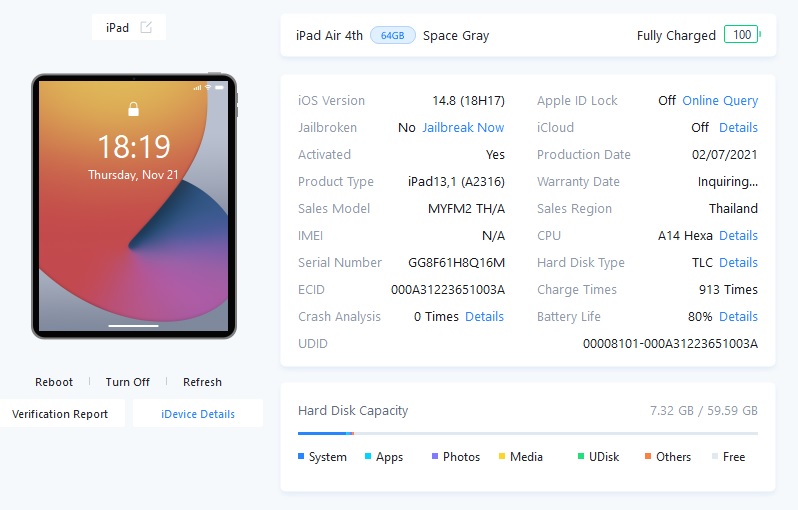Image resolution: width=798 pixels, height=510 pixels.
Task: Click the battery level indicator showing 100
Action: click(742, 35)
